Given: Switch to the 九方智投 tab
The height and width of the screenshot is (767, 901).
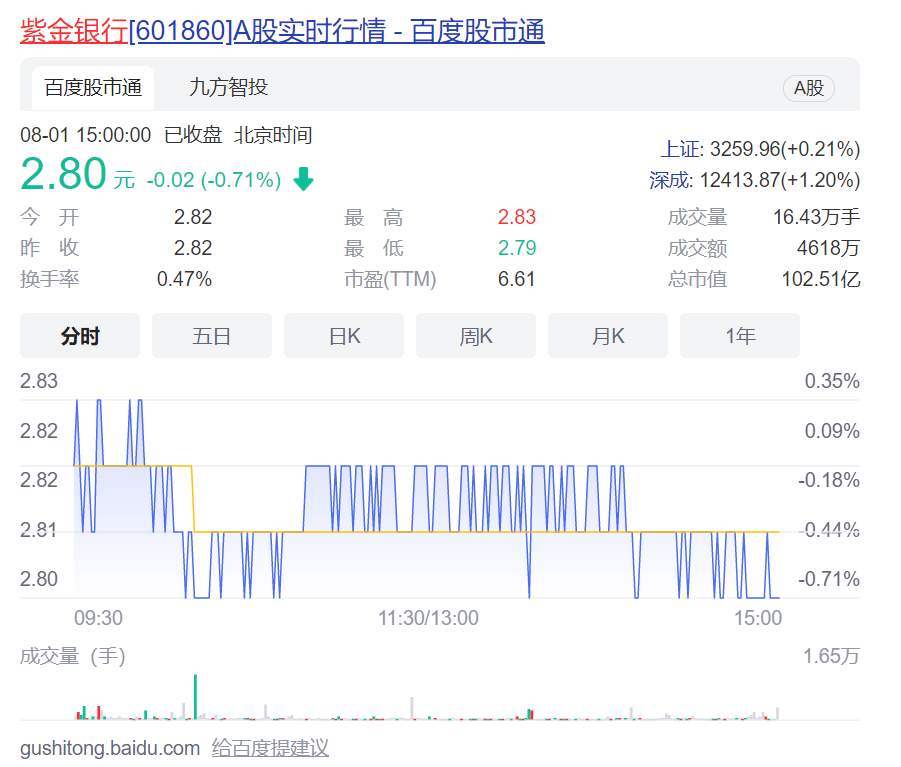Looking at the screenshot, I should pos(228,88).
